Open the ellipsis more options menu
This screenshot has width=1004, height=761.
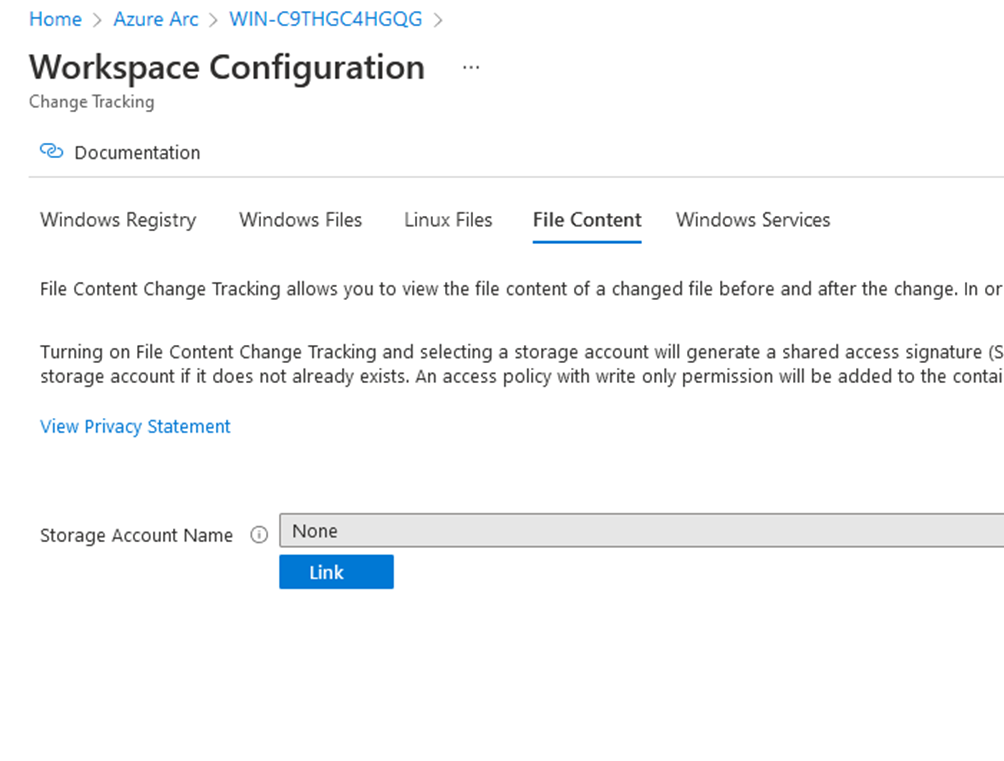click(x=471, y=67)
